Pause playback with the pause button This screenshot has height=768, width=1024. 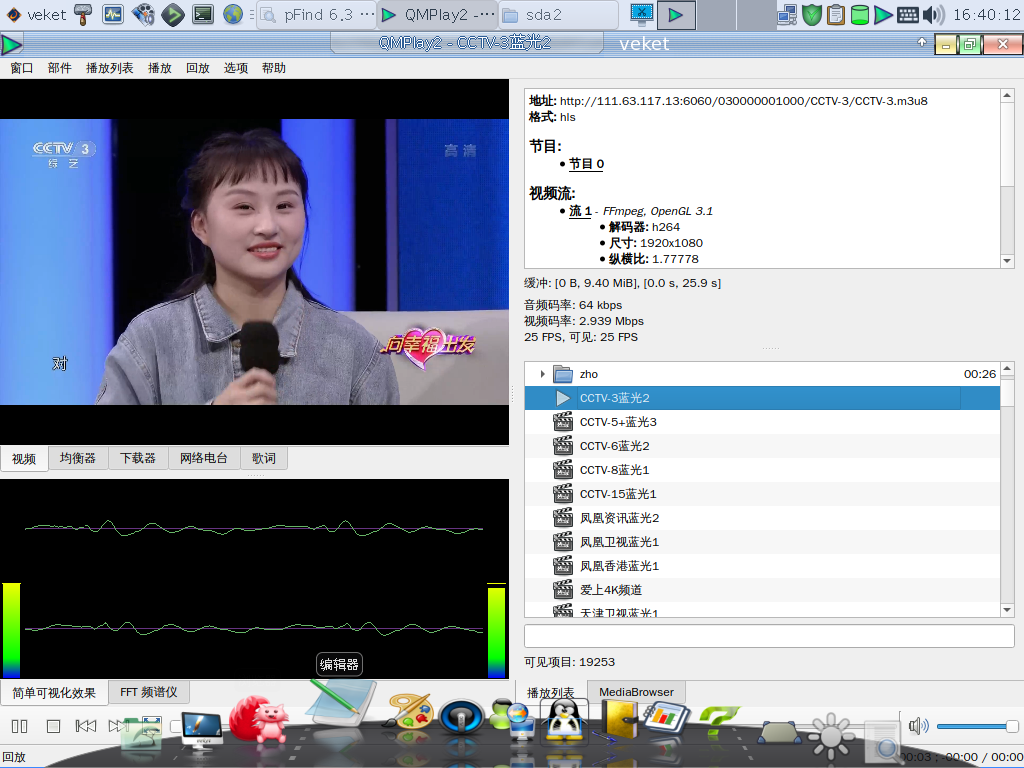tap(20, 726)
